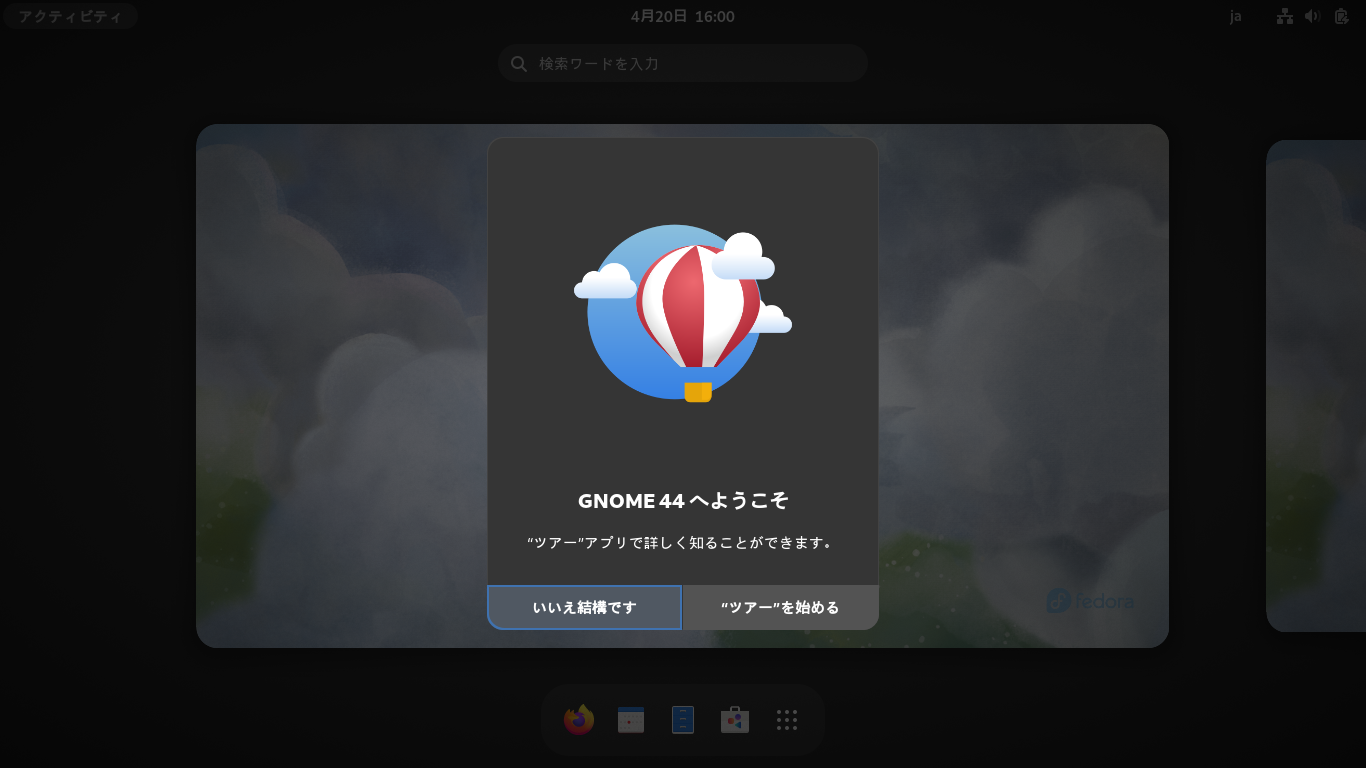This screenshot has height=768, width=1366.
Task: Click the battery status icon
Action: [1341, 16]
